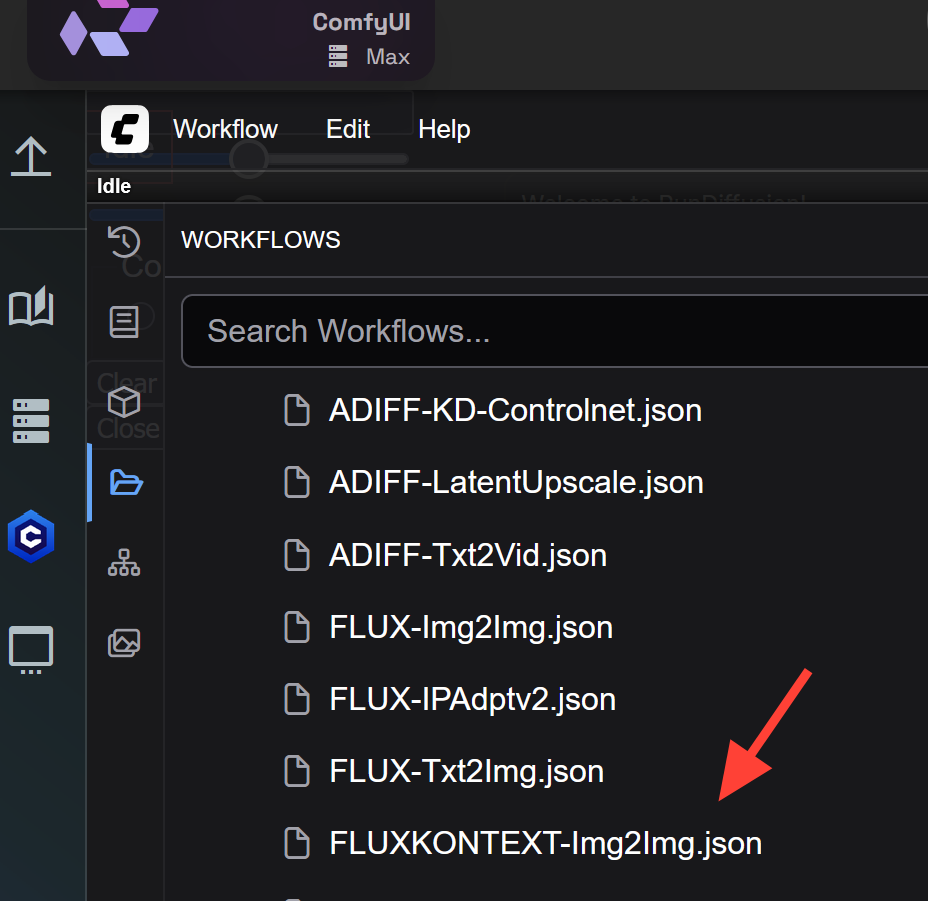Open the Edit menu
Image resolution: width=928 pixels, height=901 pixels.
[x=348, y=129]
